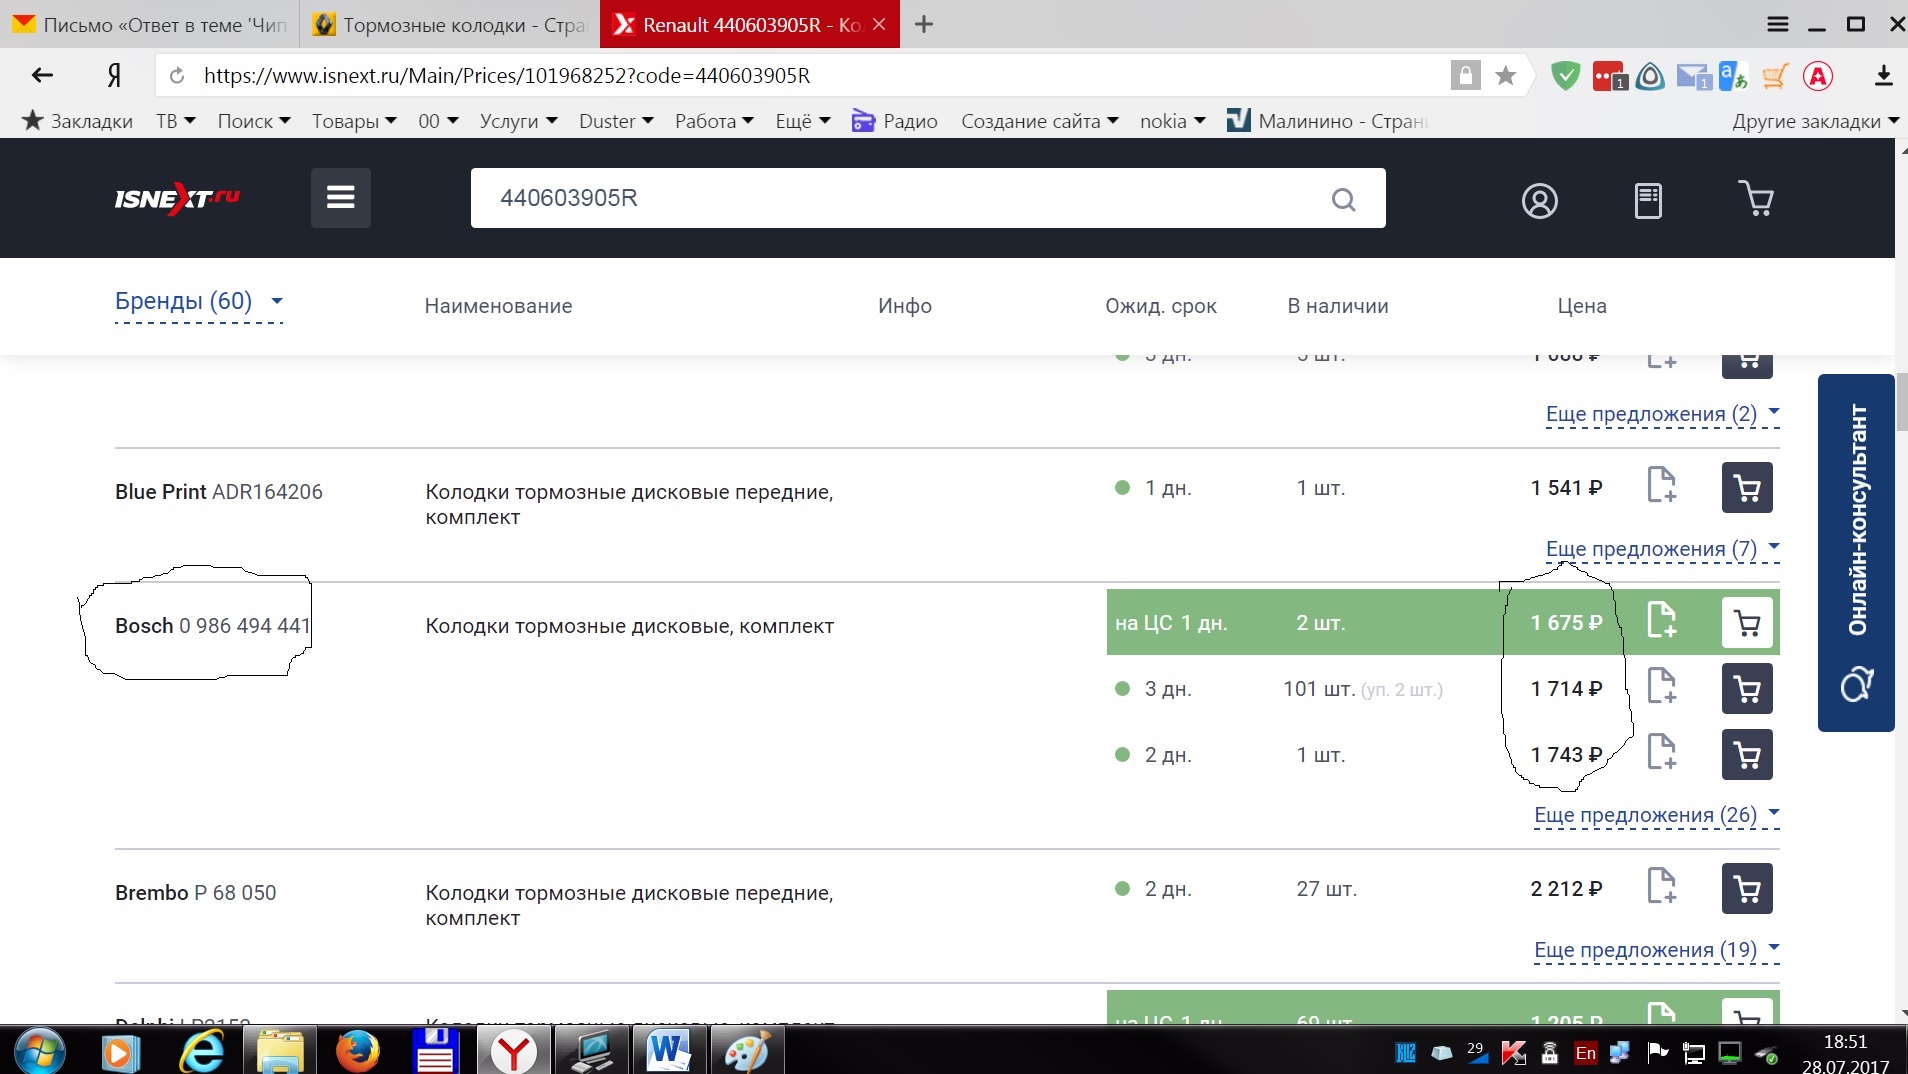The image size is (1908, 1074).
Task: Click the search magnifier icon in site search
Action: 1343,200
